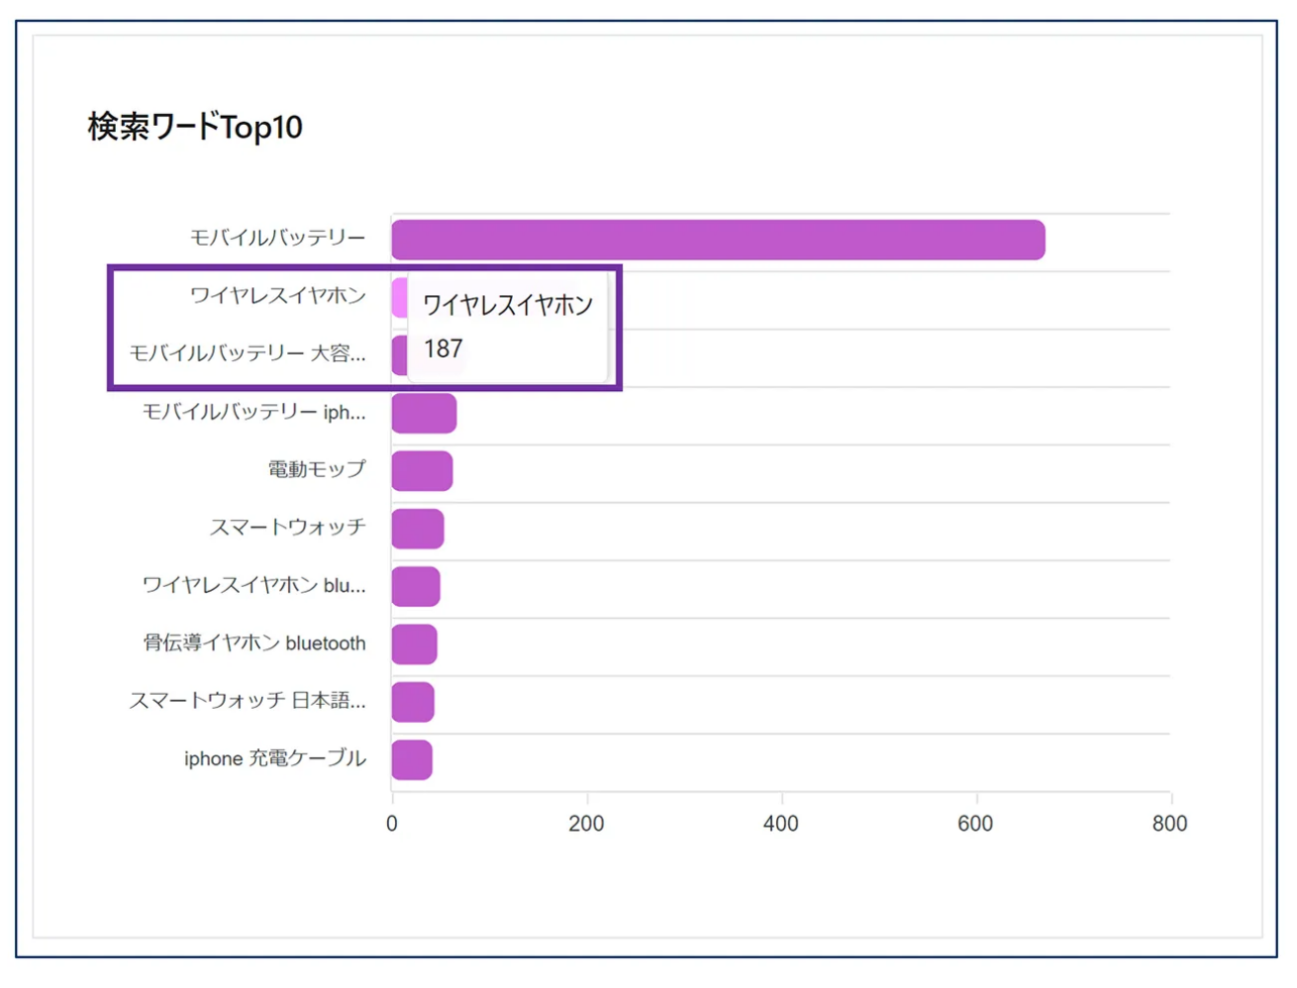Select the モバイルバッテリー iph... axis label
The height and width of the screenshot is (988, 1297).
click(x=254, y=412)
